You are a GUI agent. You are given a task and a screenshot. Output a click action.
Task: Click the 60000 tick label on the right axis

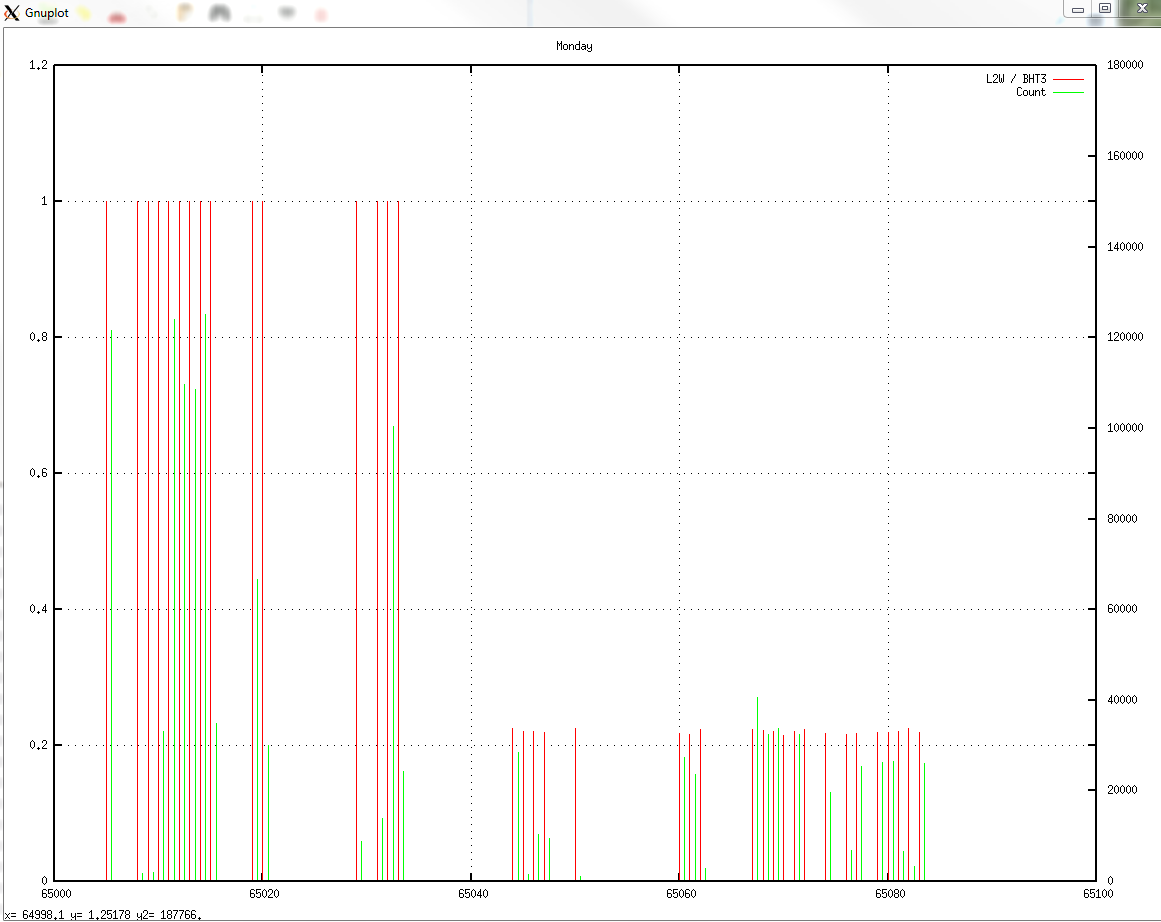[x=1122, y=609]
